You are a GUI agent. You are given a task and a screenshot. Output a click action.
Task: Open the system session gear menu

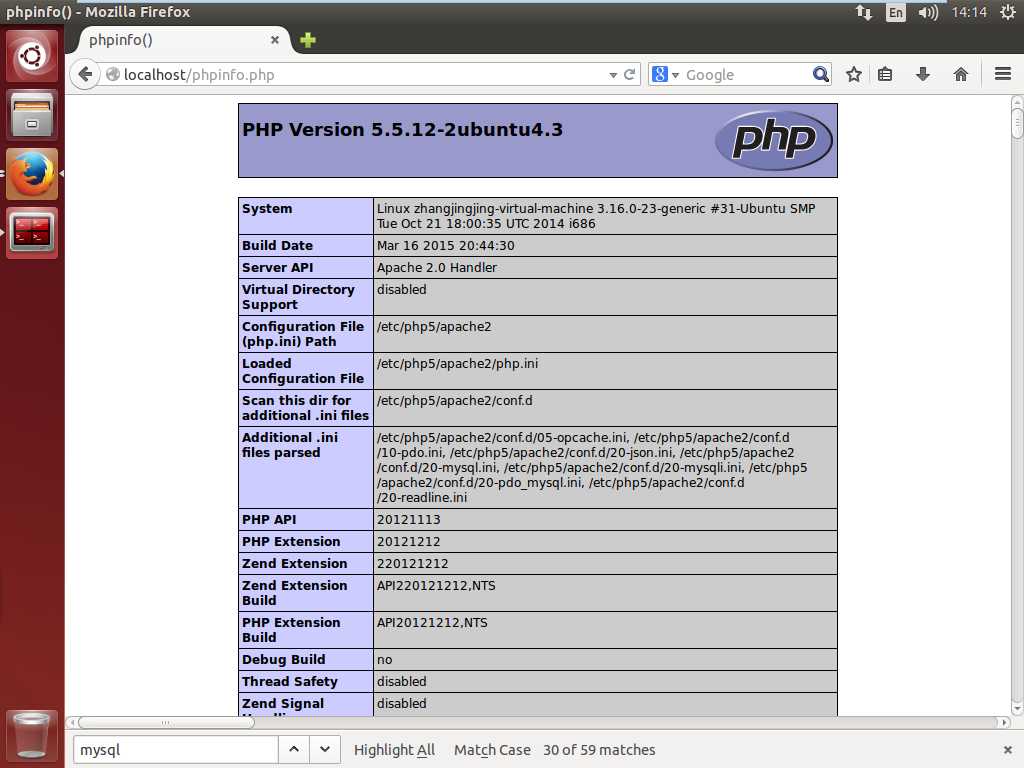1008,12
